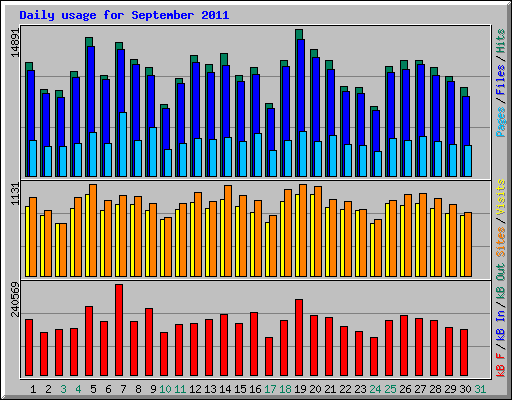The image size is (512, 400).
Task: Click the green weekend day label 24
Action: [375, 389]
